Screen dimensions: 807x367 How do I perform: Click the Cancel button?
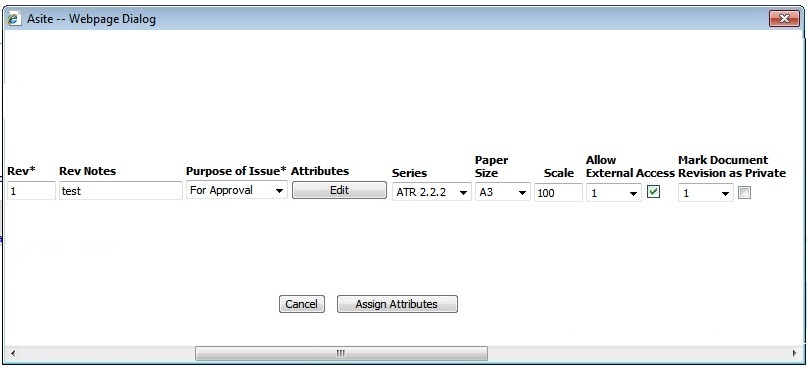(302, 304)
